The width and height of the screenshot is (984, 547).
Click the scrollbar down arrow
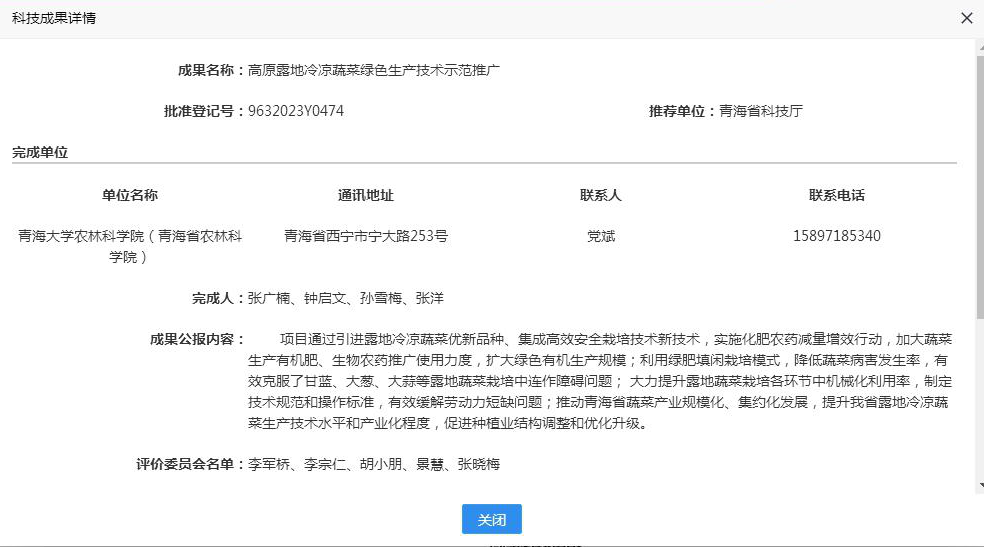click(978, 486)
